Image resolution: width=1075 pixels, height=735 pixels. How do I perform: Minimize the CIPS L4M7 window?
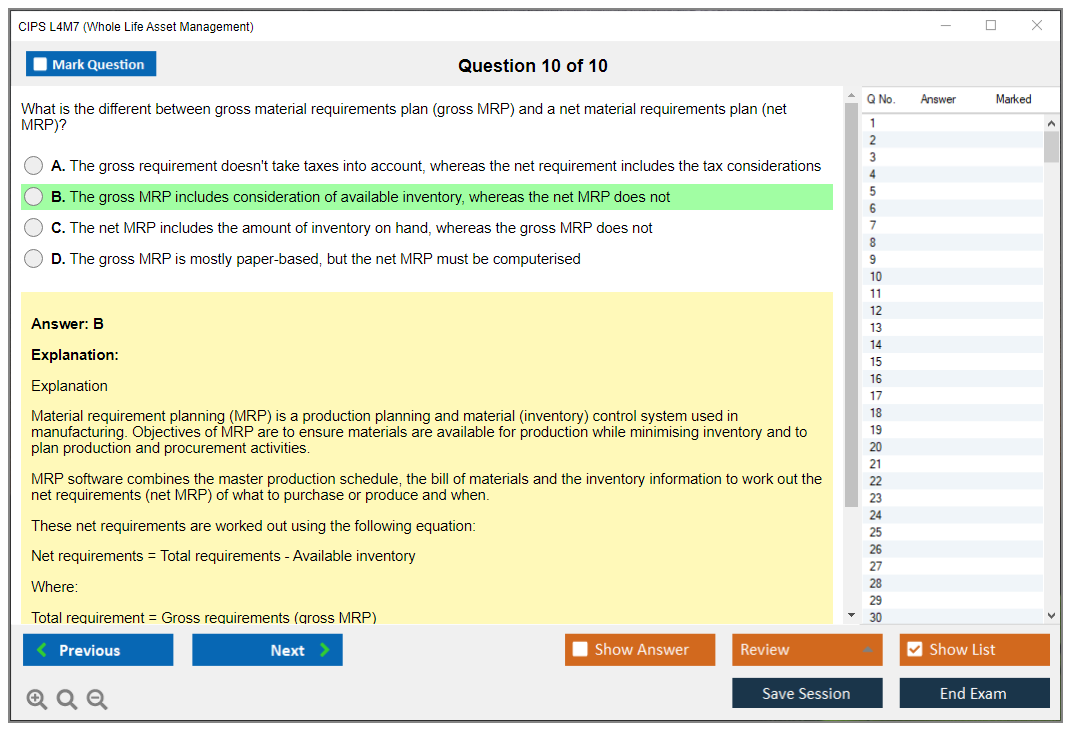pos(945,26)
